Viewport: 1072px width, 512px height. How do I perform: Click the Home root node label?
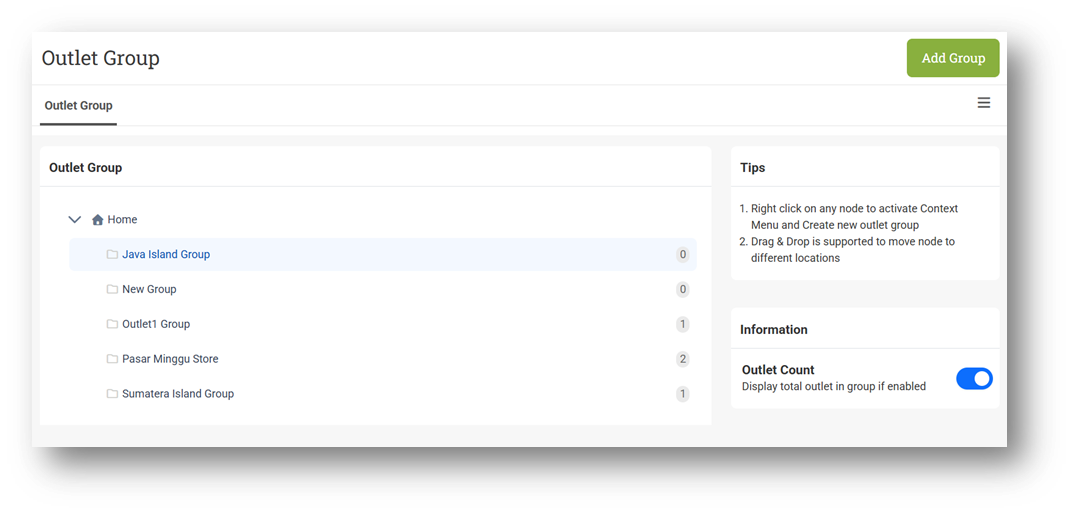point(123,220)
